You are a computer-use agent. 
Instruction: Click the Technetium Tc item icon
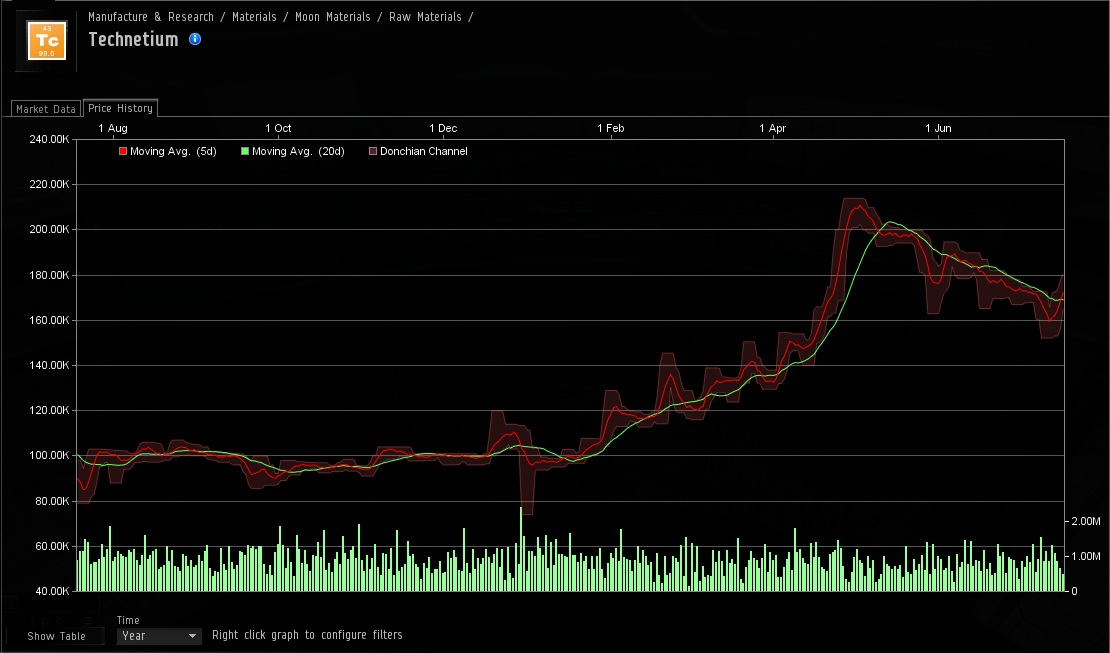pyautogui.click(x=47, y=40)
